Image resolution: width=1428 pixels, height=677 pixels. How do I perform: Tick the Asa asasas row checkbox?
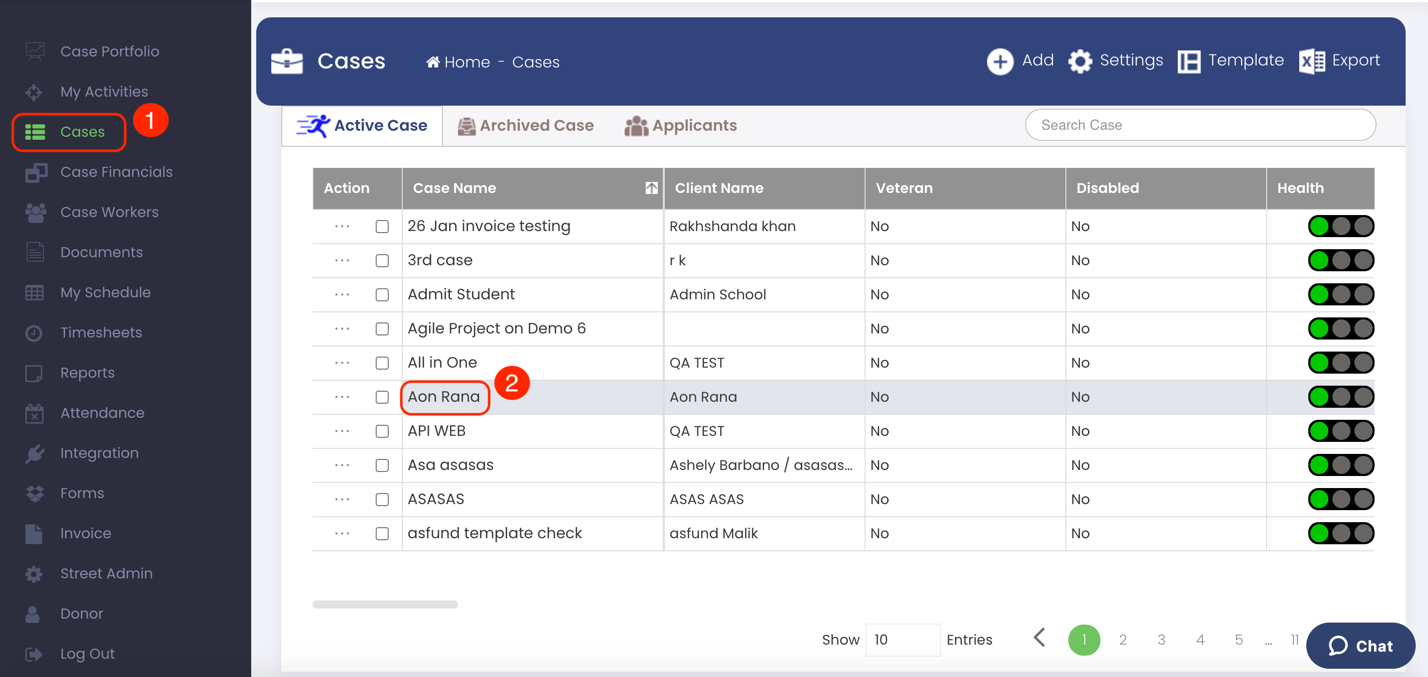pos(382,465)
